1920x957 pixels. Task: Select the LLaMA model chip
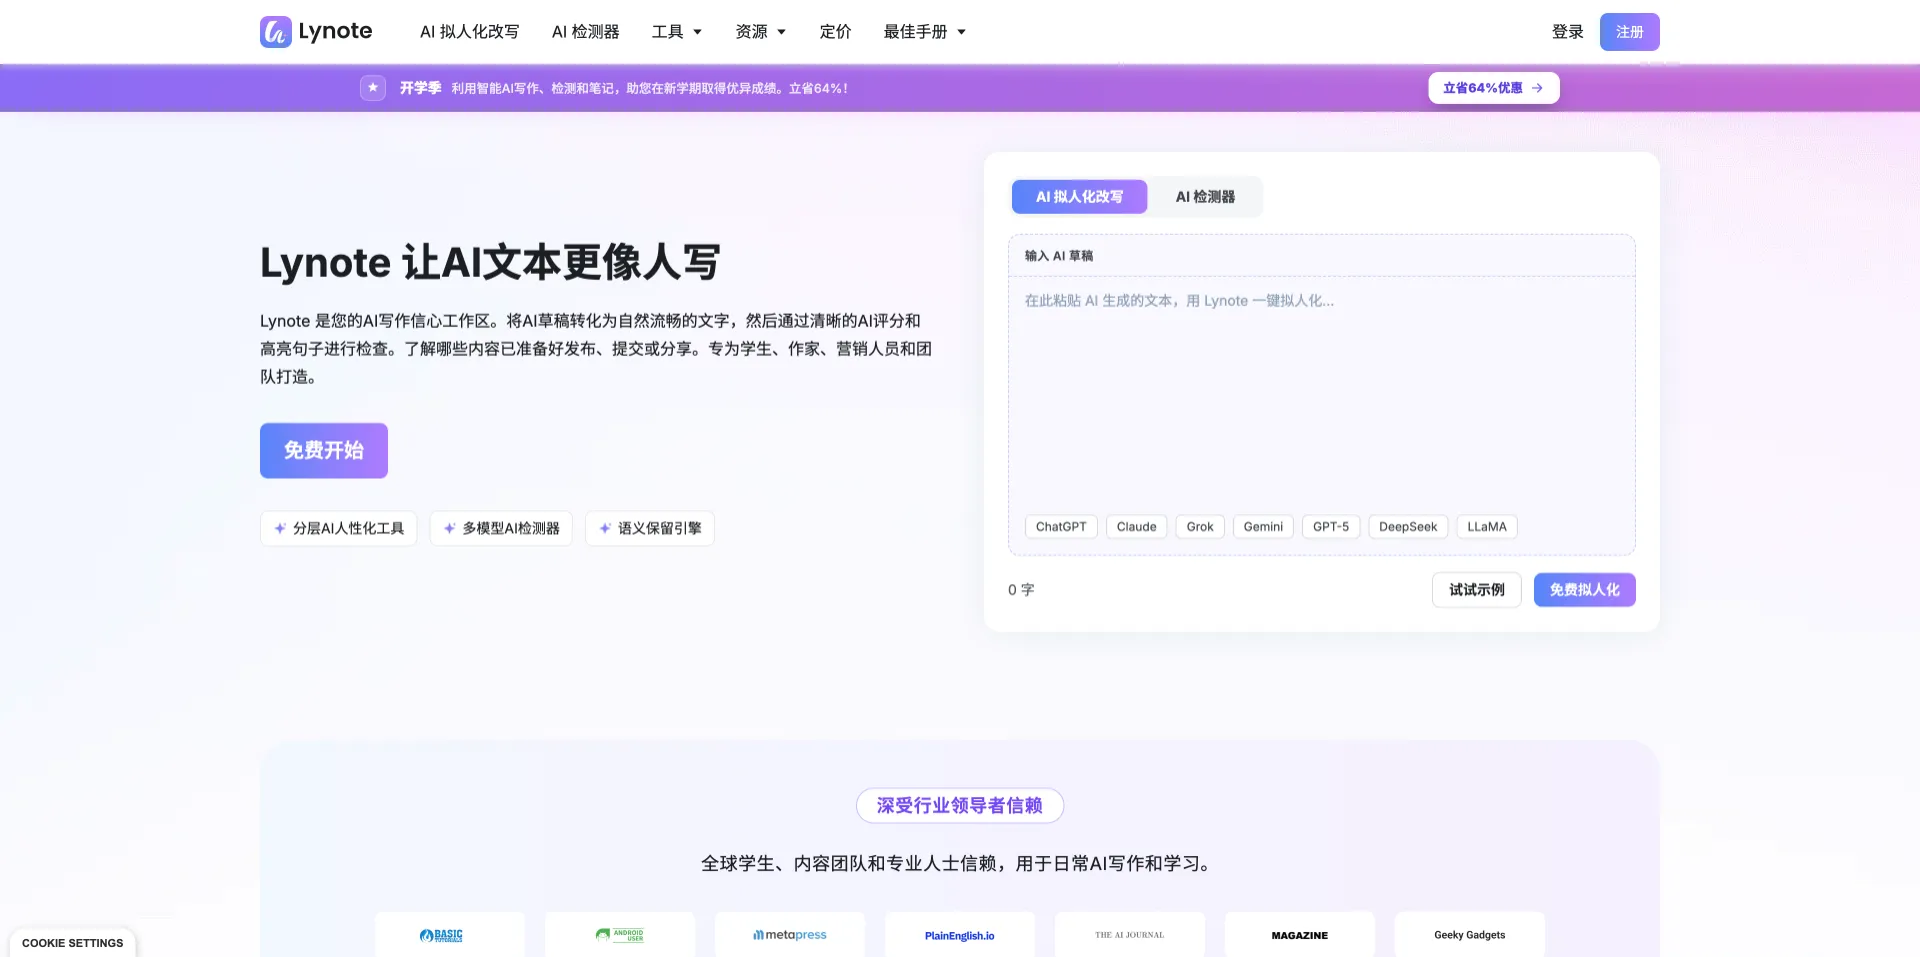[x=1487, y=527]
